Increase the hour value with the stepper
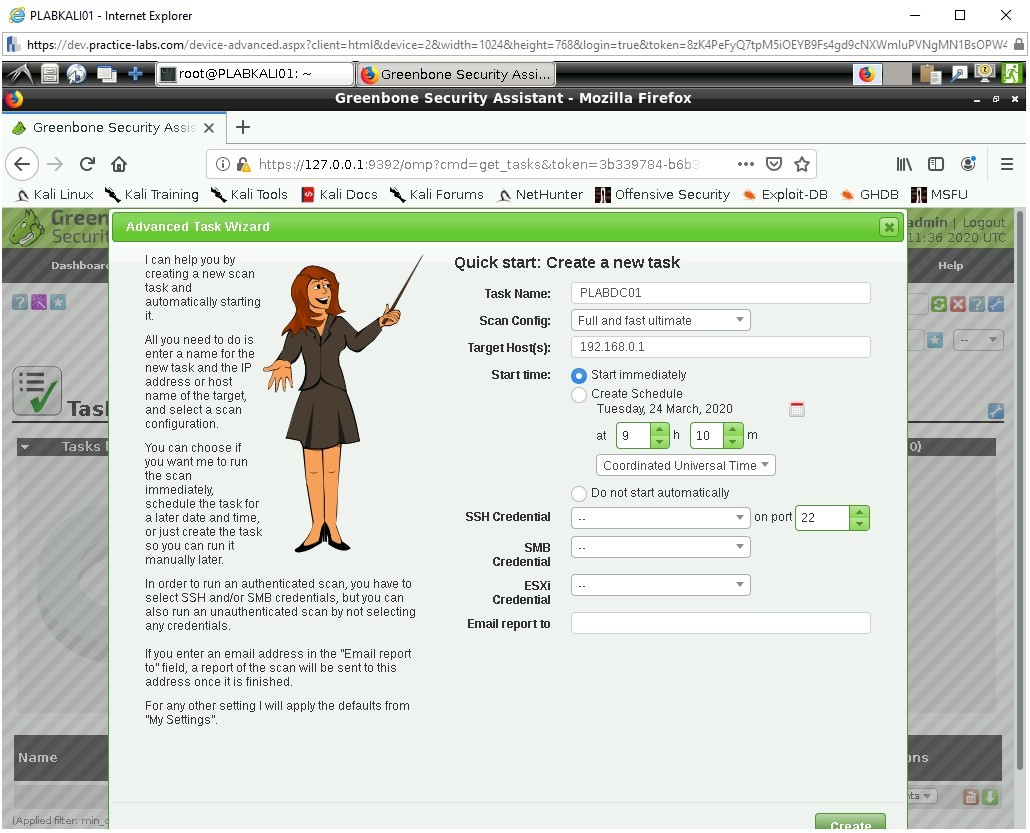This screenshot has height=833, width=1030. tap(659, 430)
